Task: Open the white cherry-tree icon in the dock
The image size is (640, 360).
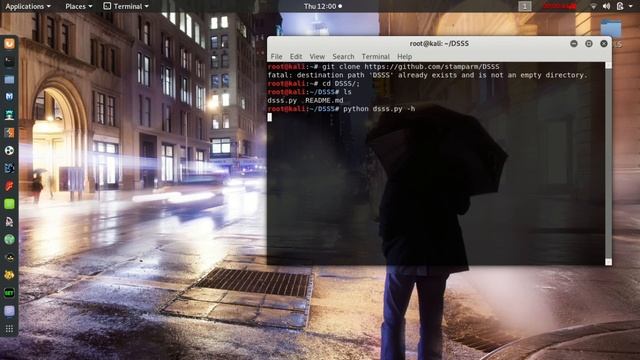Action: (9, 222)
